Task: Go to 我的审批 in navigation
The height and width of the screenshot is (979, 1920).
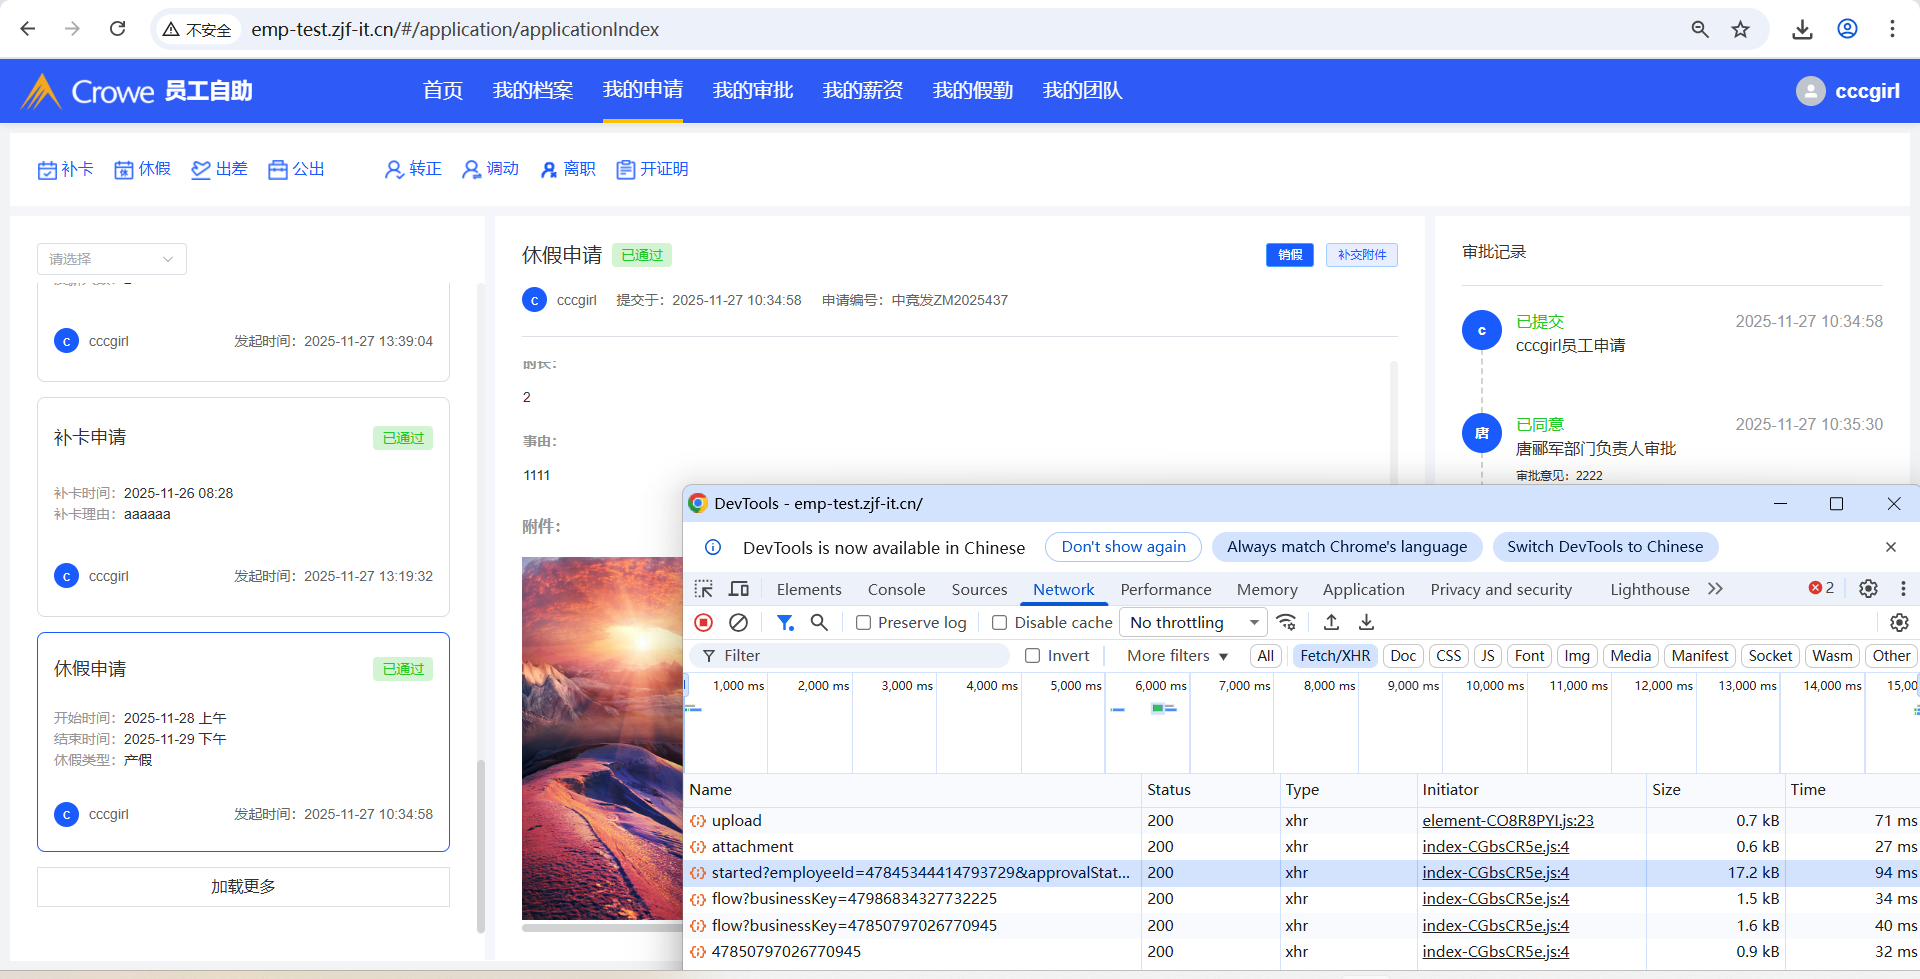Action: pos(752,91)
